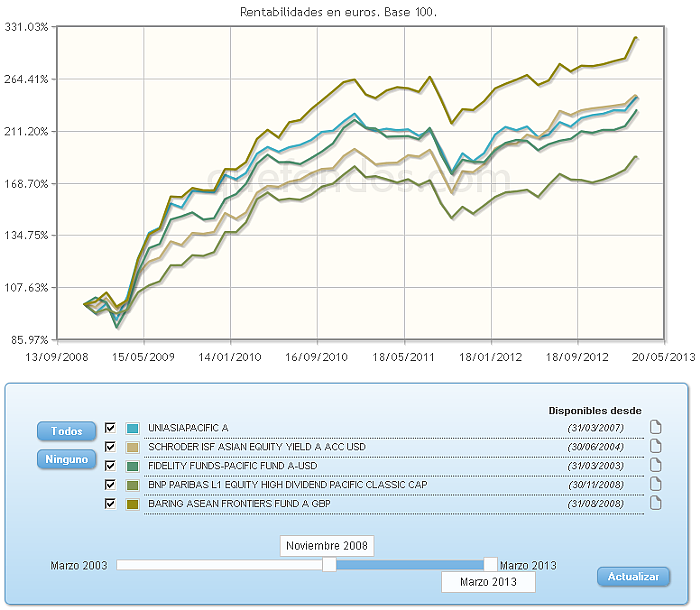Viewport: 700px width, 610px height.
Task: Click the chart title Rentabilidades en euros
Action: point(338,12)
